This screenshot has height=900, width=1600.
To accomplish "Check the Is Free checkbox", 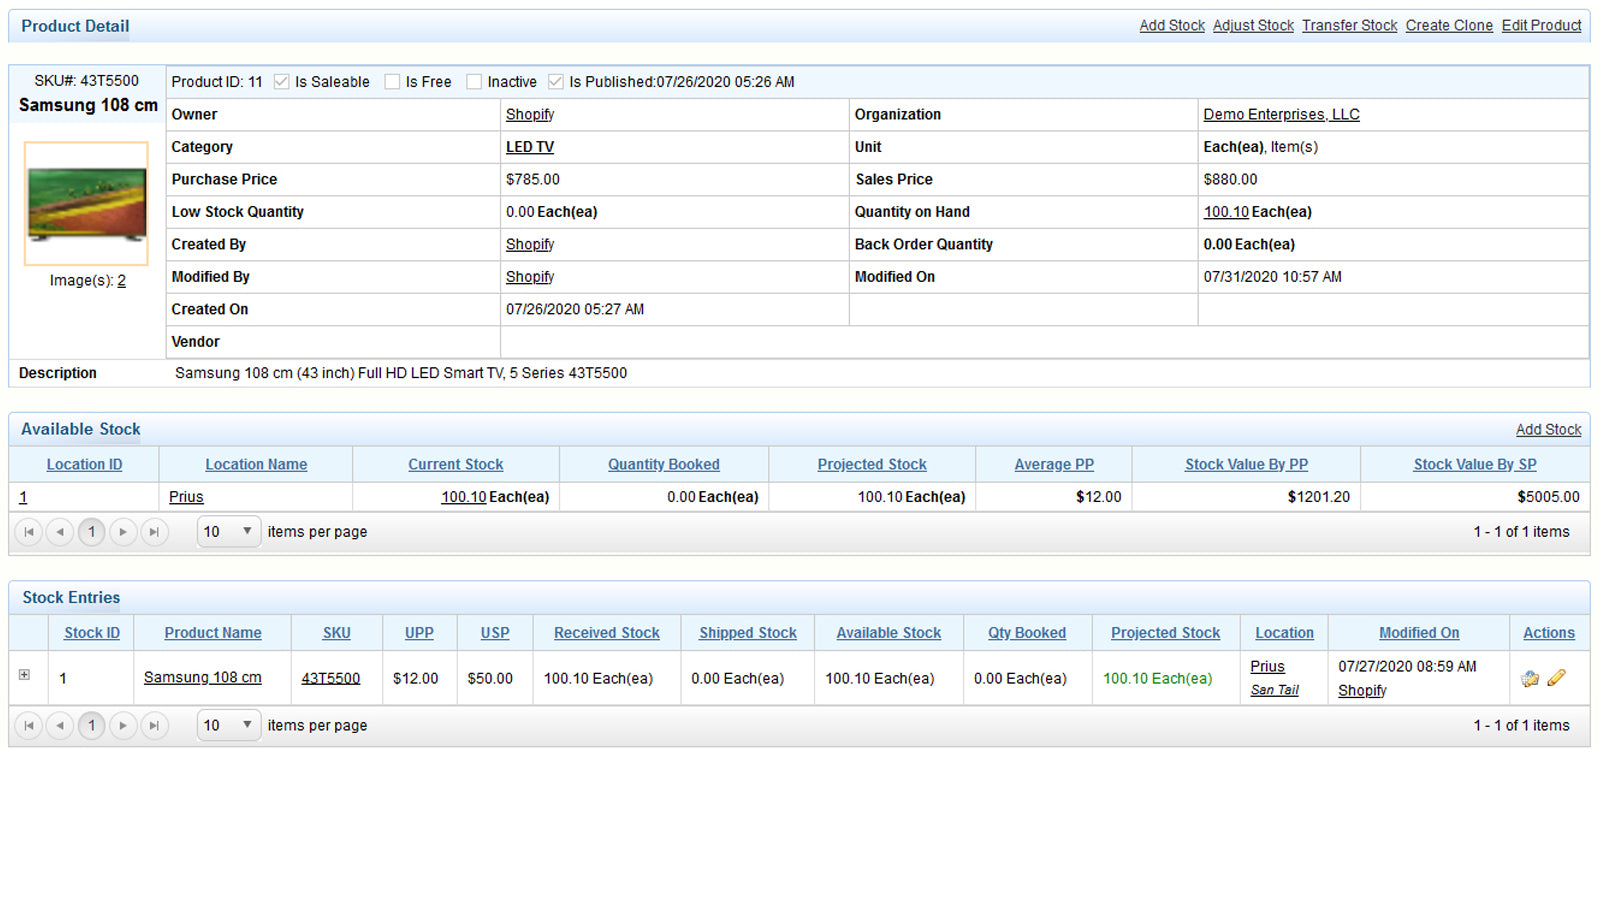I will click(x=393, y=82).
